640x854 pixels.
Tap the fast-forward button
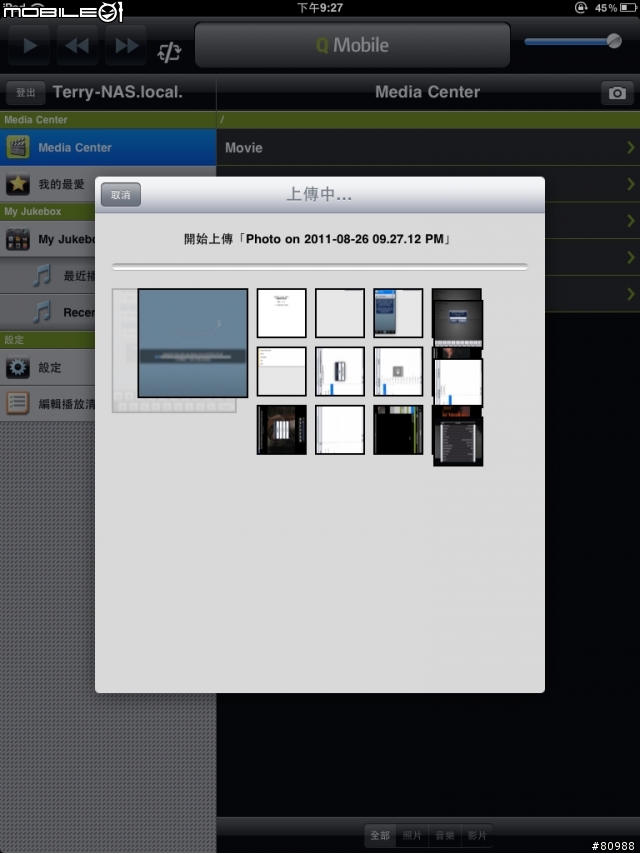126,45
